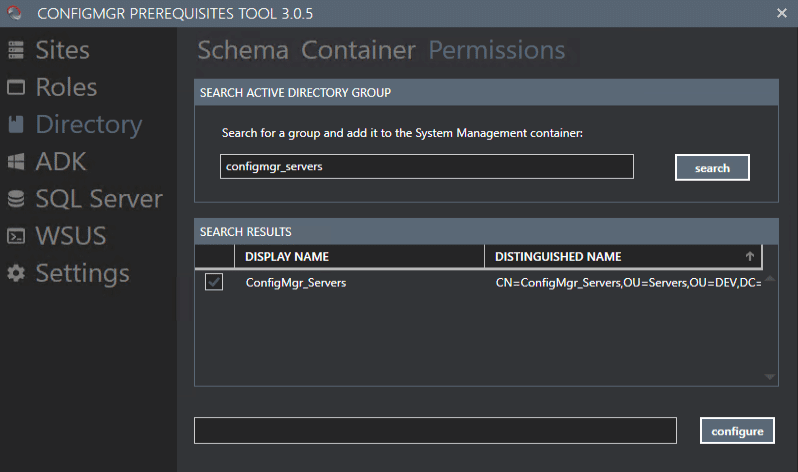
Task: Click the results scroll down arrow
Action: coord(770,377)
